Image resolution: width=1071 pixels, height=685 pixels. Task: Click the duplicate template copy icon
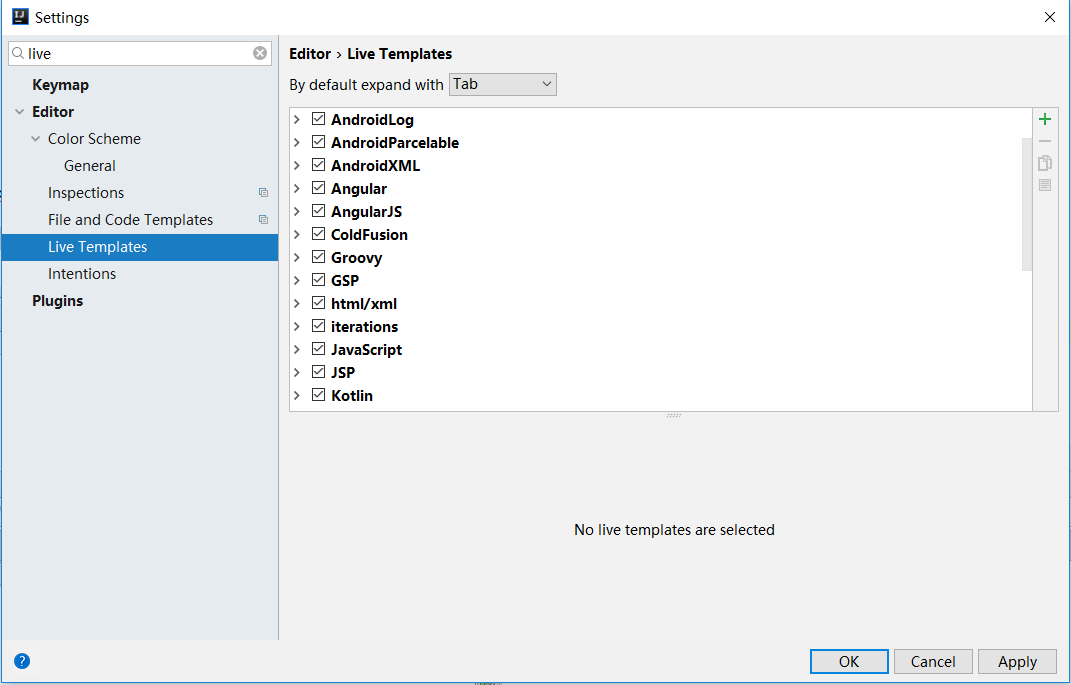point(1044,163)
